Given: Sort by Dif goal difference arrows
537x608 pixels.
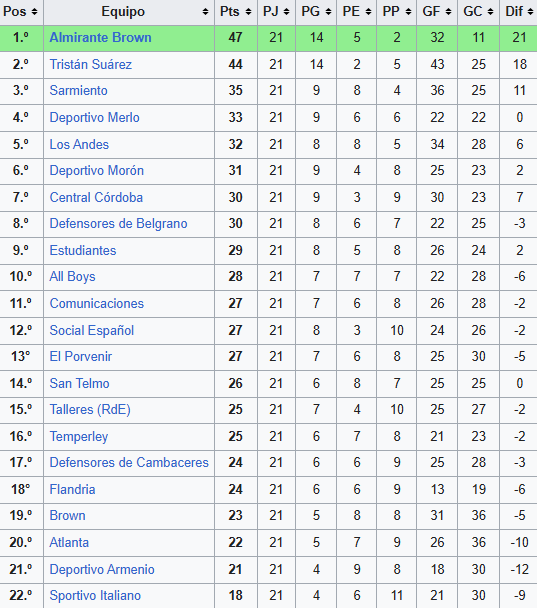Looking at the screenshot, I should [x=530, y=12].
